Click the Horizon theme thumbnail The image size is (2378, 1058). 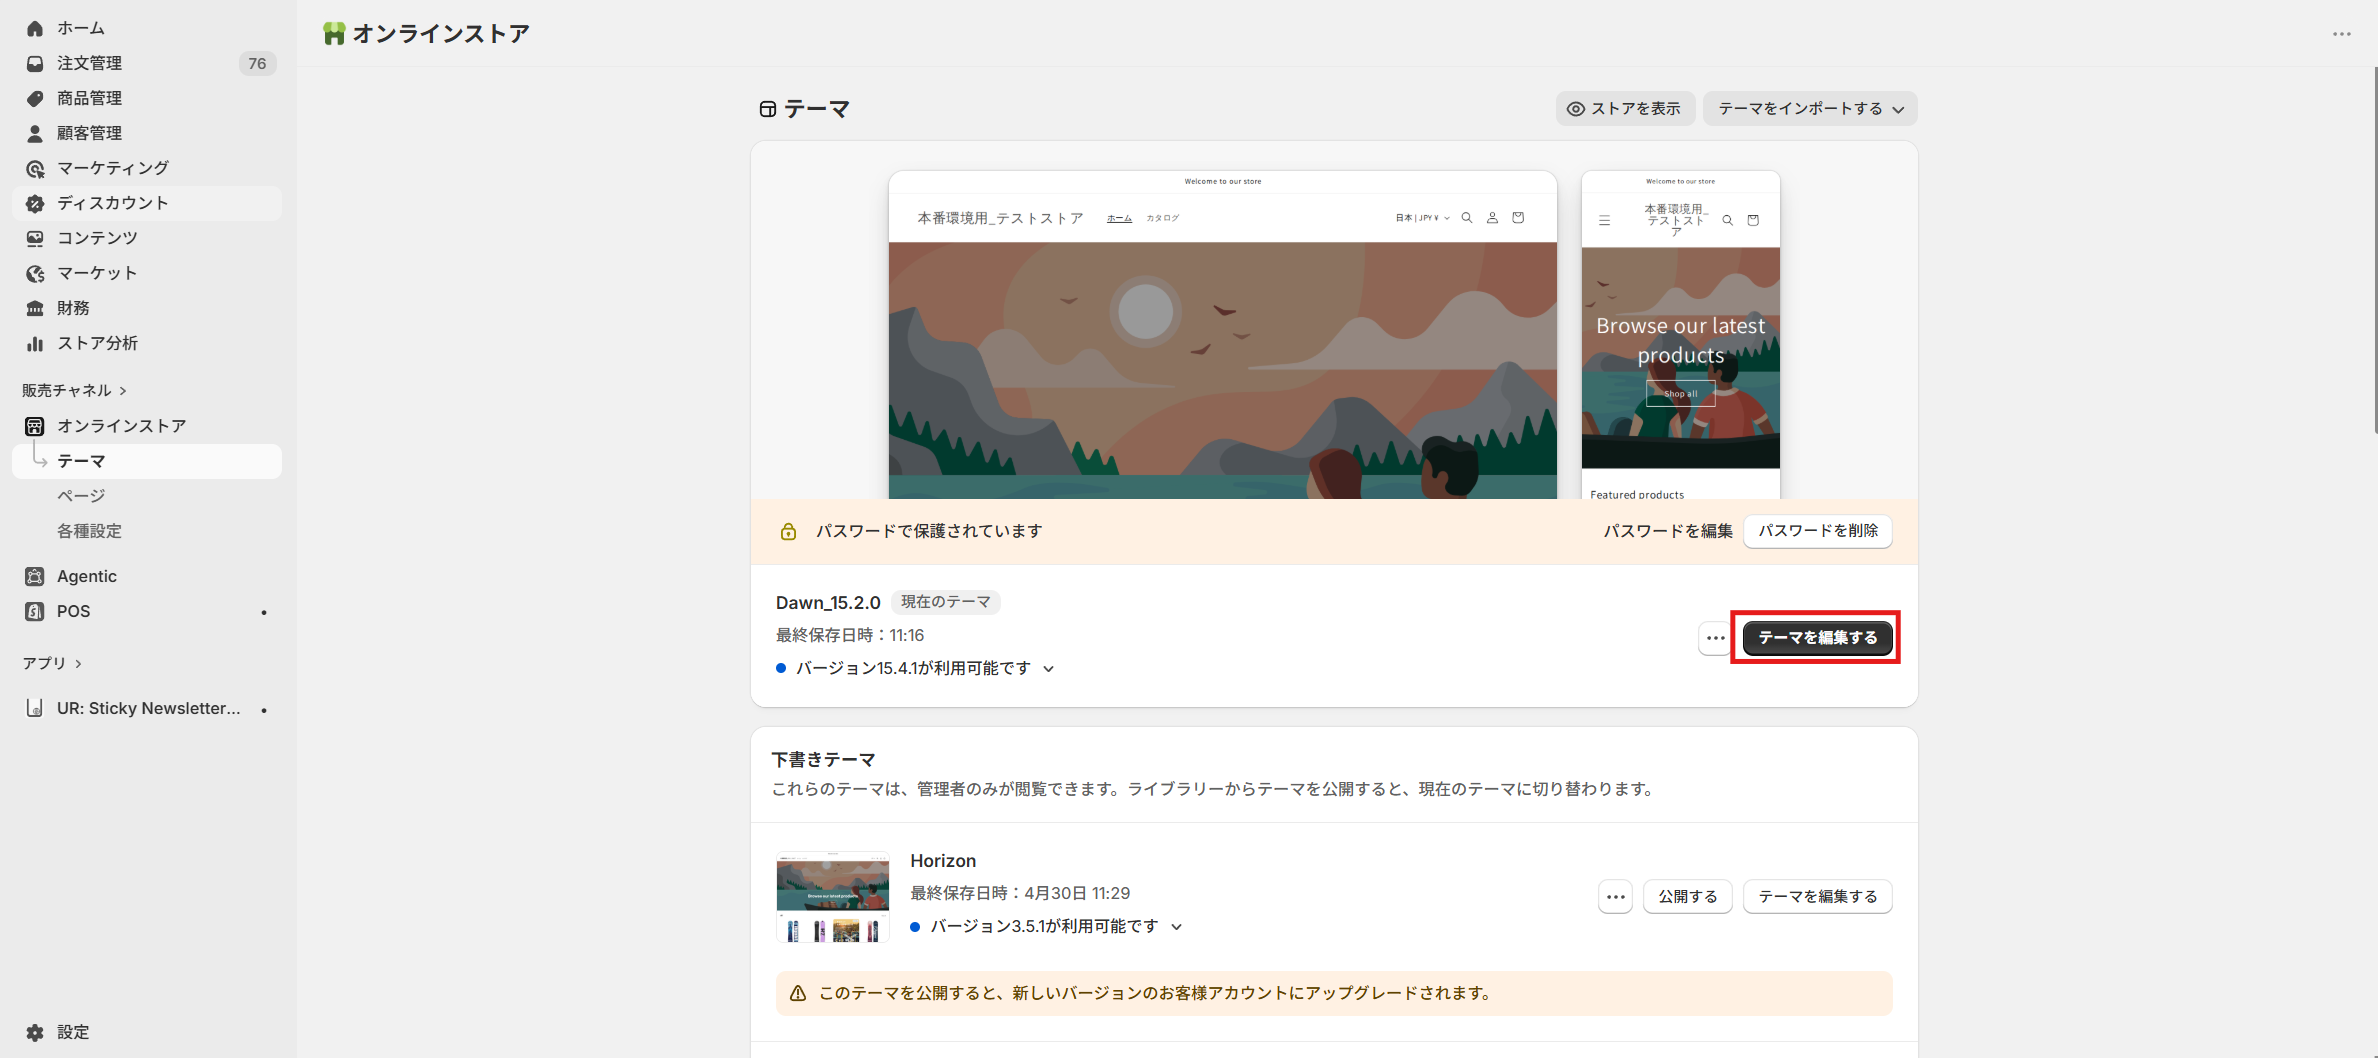click(833, 897)
